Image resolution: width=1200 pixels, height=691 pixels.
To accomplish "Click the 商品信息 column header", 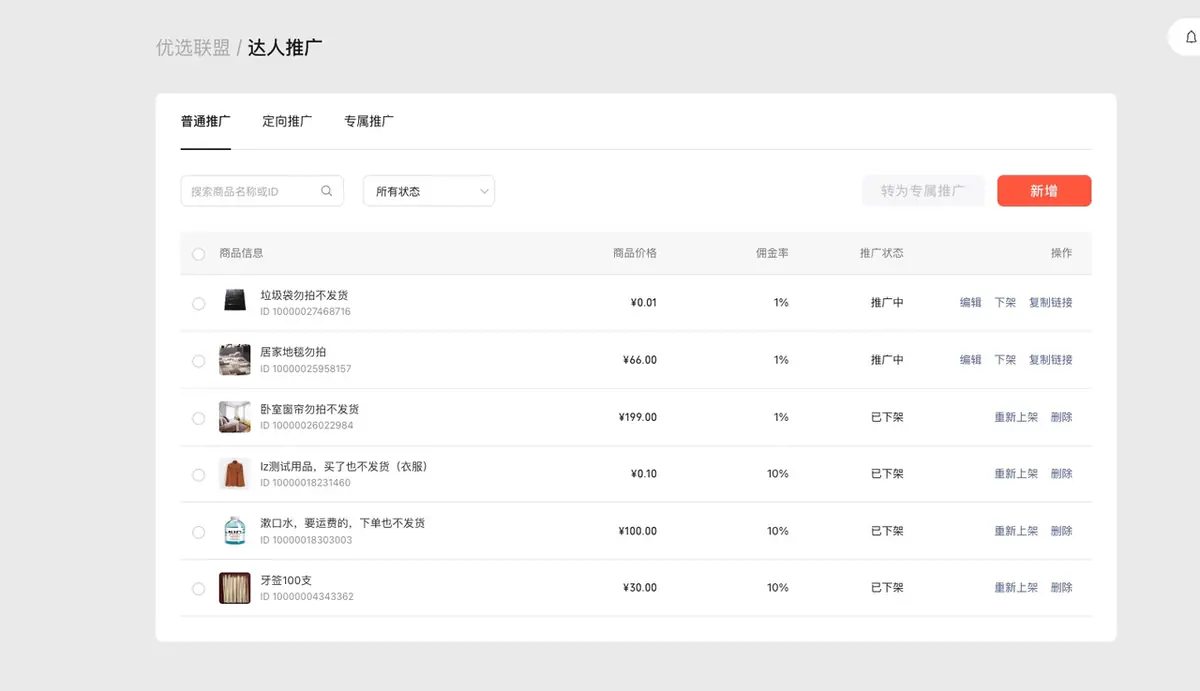I will point(241,253).
